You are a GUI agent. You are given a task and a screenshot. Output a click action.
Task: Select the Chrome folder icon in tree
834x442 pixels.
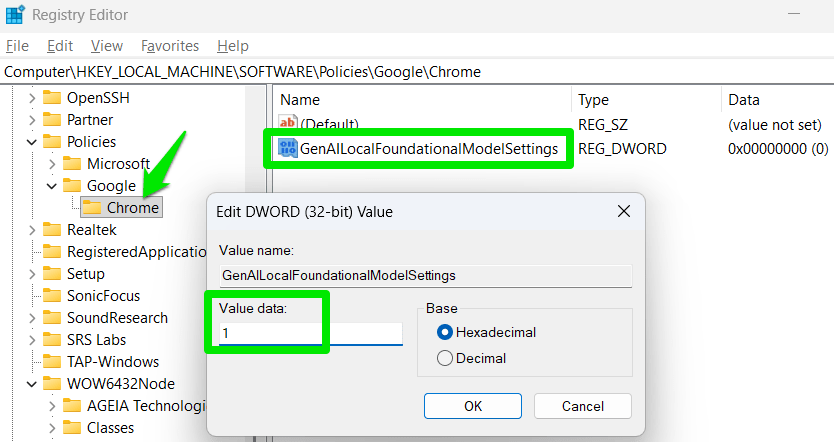(x=92, y=208)
